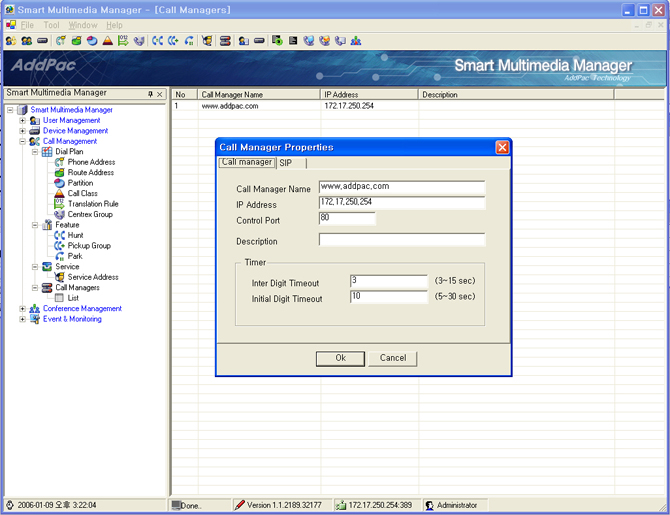Open Phone Address in the Dial Plan tree

click(x=90, y=162)
